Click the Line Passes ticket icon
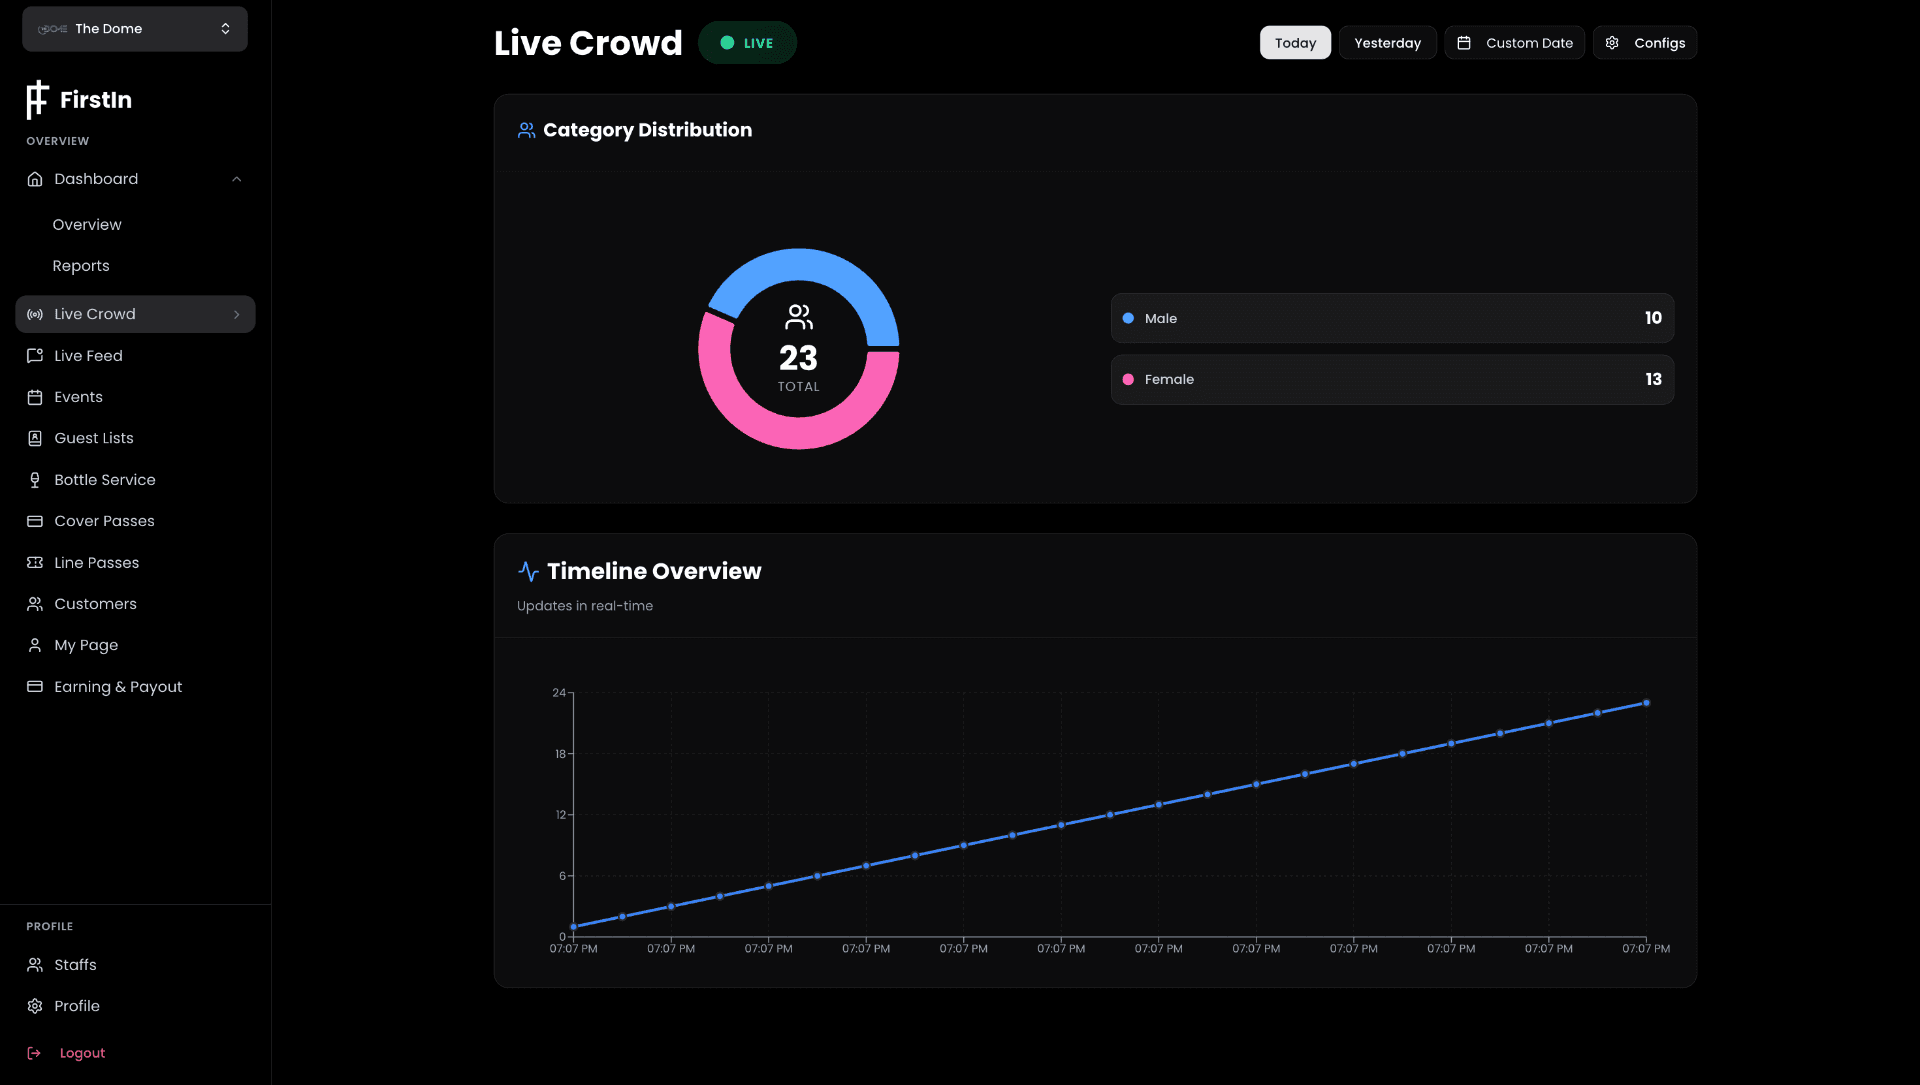Screen dimensions: 1920x1085 click(34, 562)
